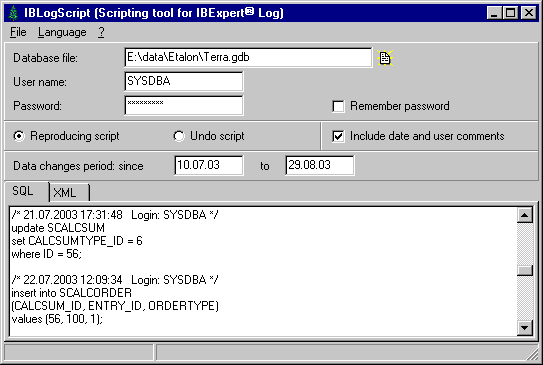The width and height of the screenshot is (543, 365).
Task: Enable Remember password checkbox
Action: (x=338, y=106)
